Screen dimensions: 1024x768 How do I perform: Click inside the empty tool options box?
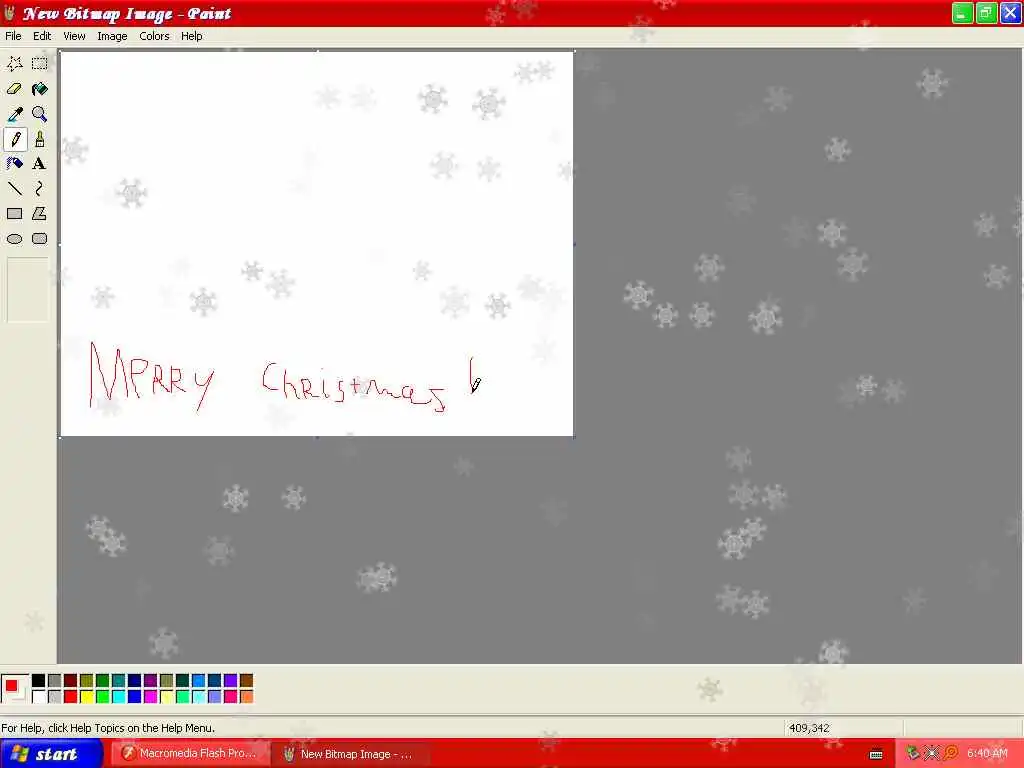coord(27,290)
